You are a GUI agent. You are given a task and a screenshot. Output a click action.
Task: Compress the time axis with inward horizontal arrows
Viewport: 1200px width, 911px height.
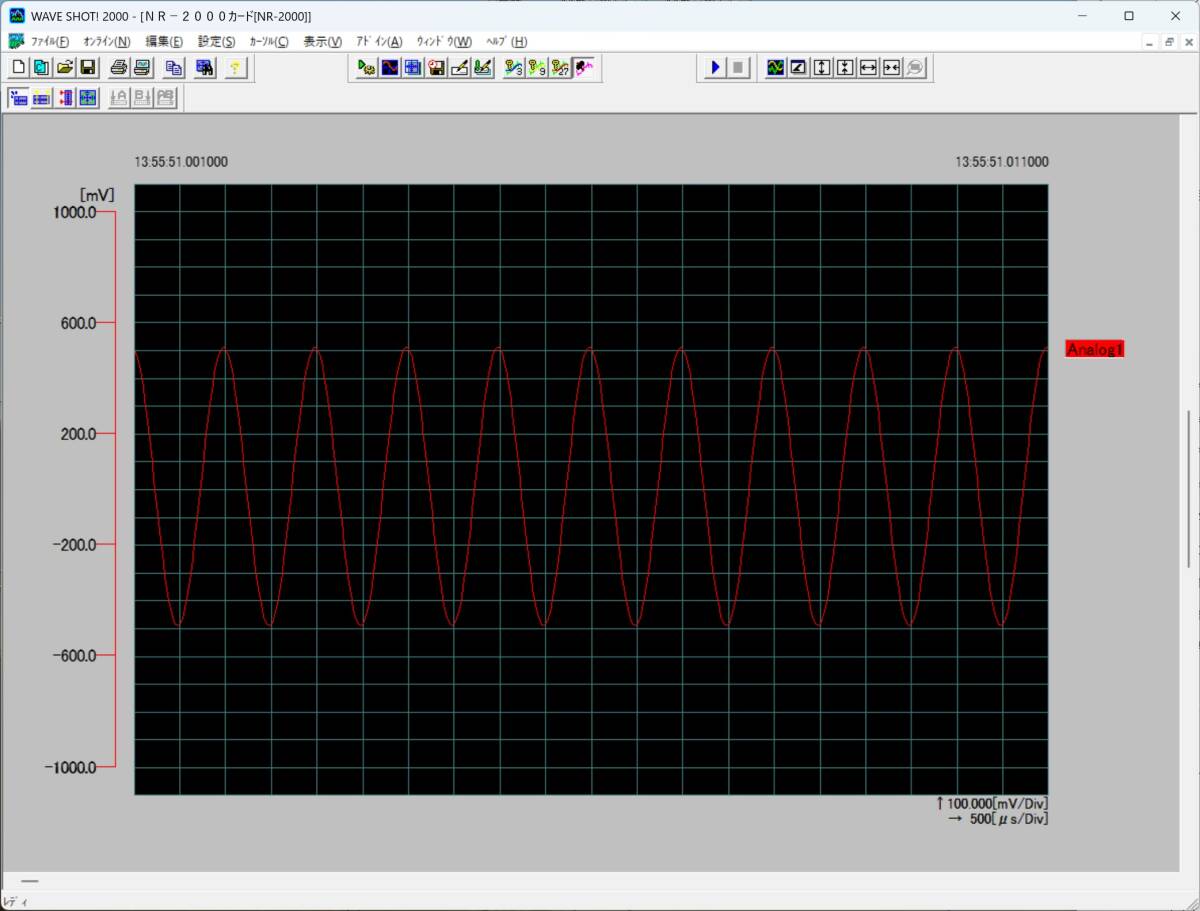pos(891,68)
